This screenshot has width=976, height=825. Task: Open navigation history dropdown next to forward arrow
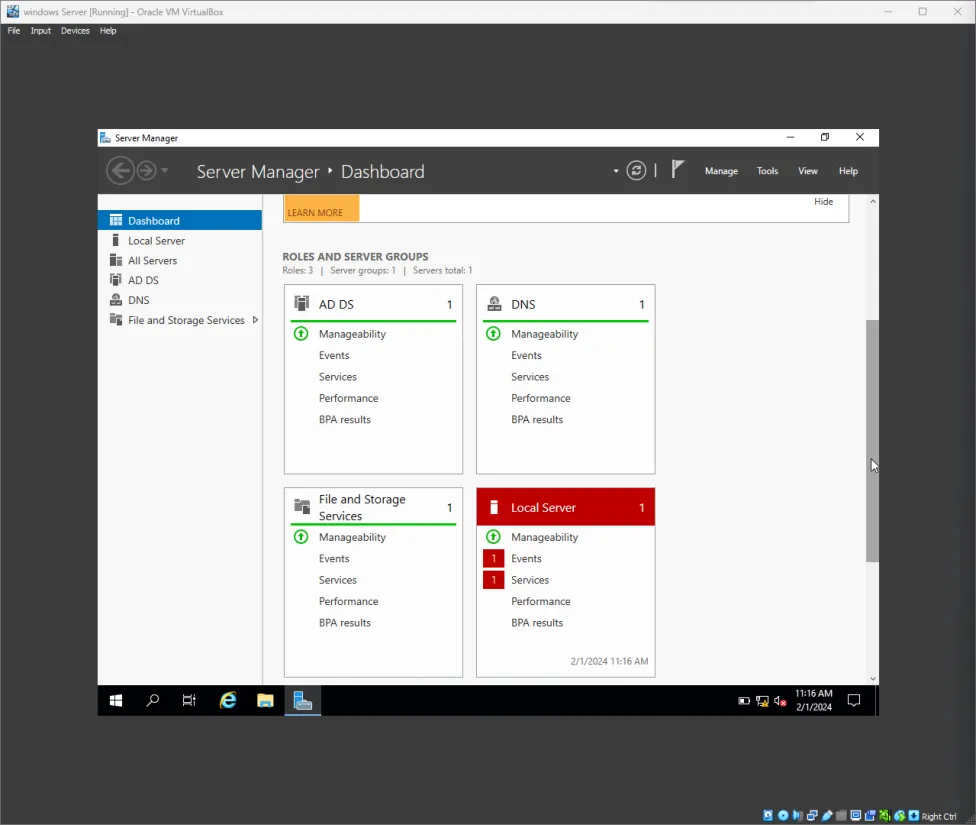[x=165, y=170]
